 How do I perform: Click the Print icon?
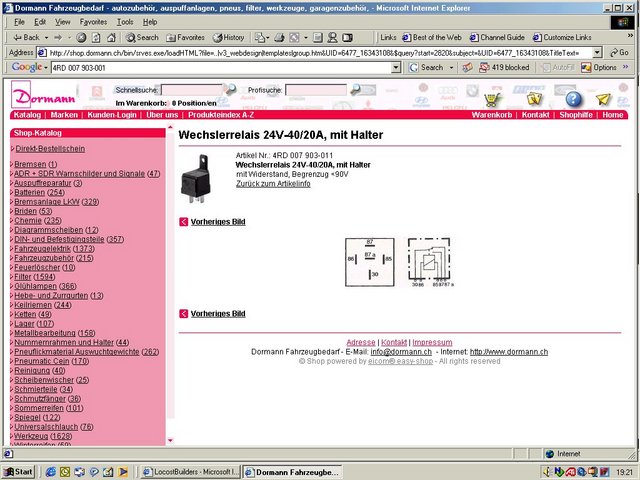(279, 38)
